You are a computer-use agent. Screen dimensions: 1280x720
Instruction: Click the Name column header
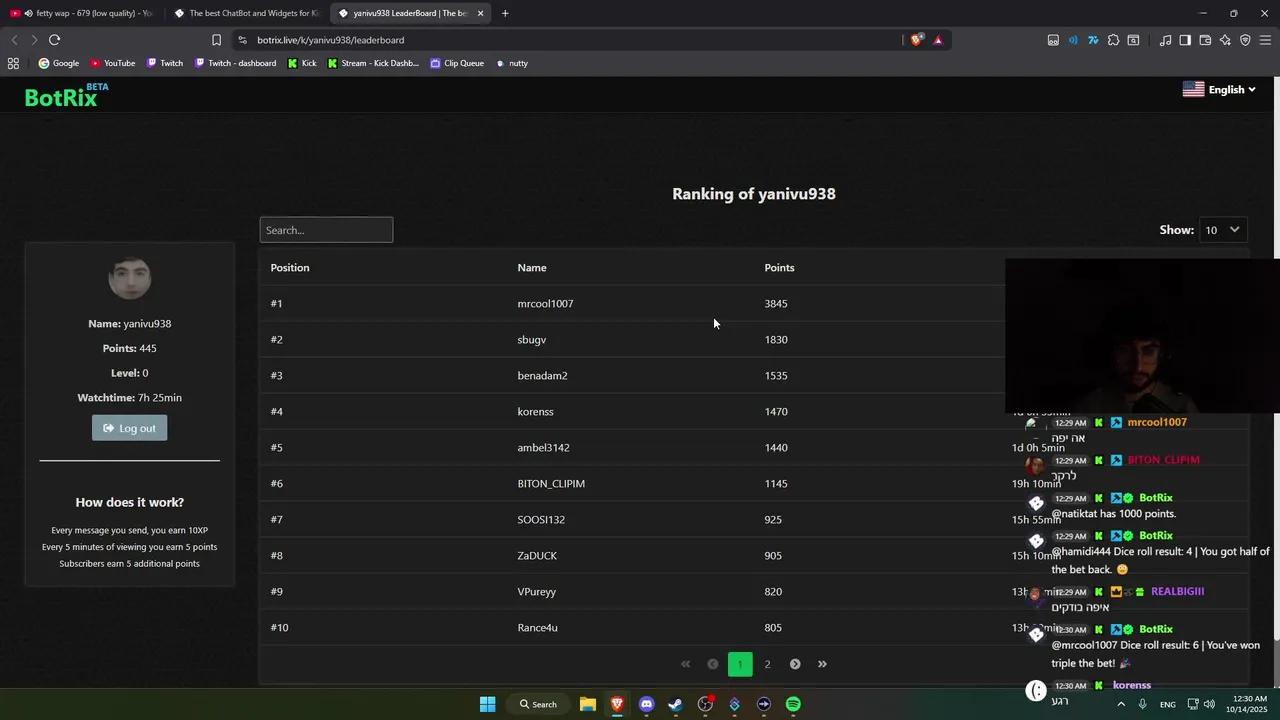point(532,268)
